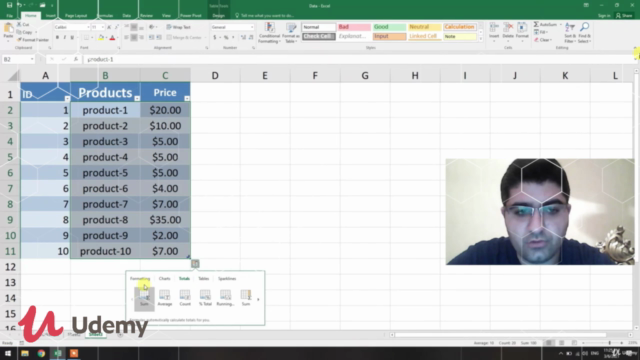Apply the Check Cell style

[318, 36]
